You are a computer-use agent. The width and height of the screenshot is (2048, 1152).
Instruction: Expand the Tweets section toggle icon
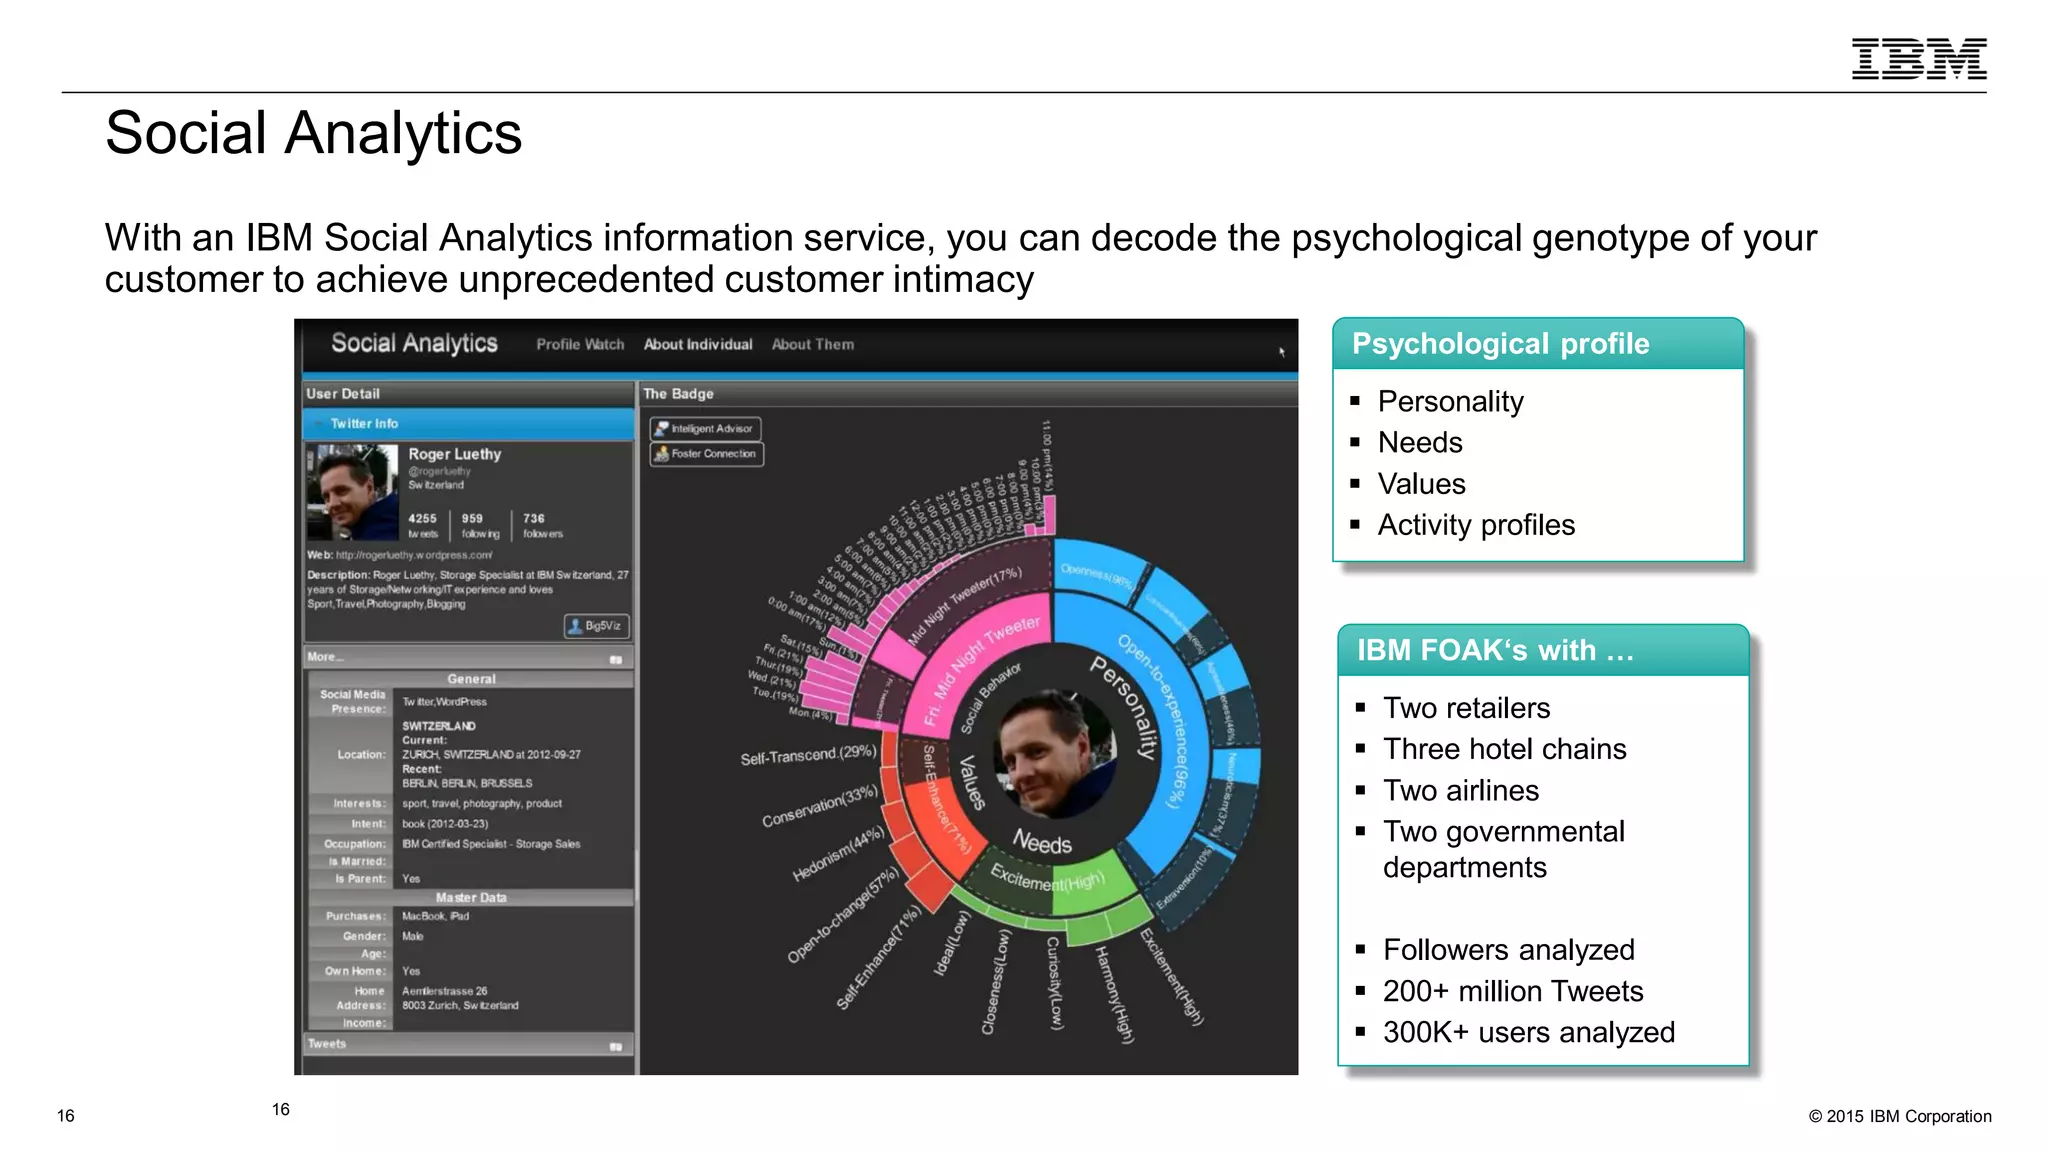pyautogui.click(x=616, y=1046)
